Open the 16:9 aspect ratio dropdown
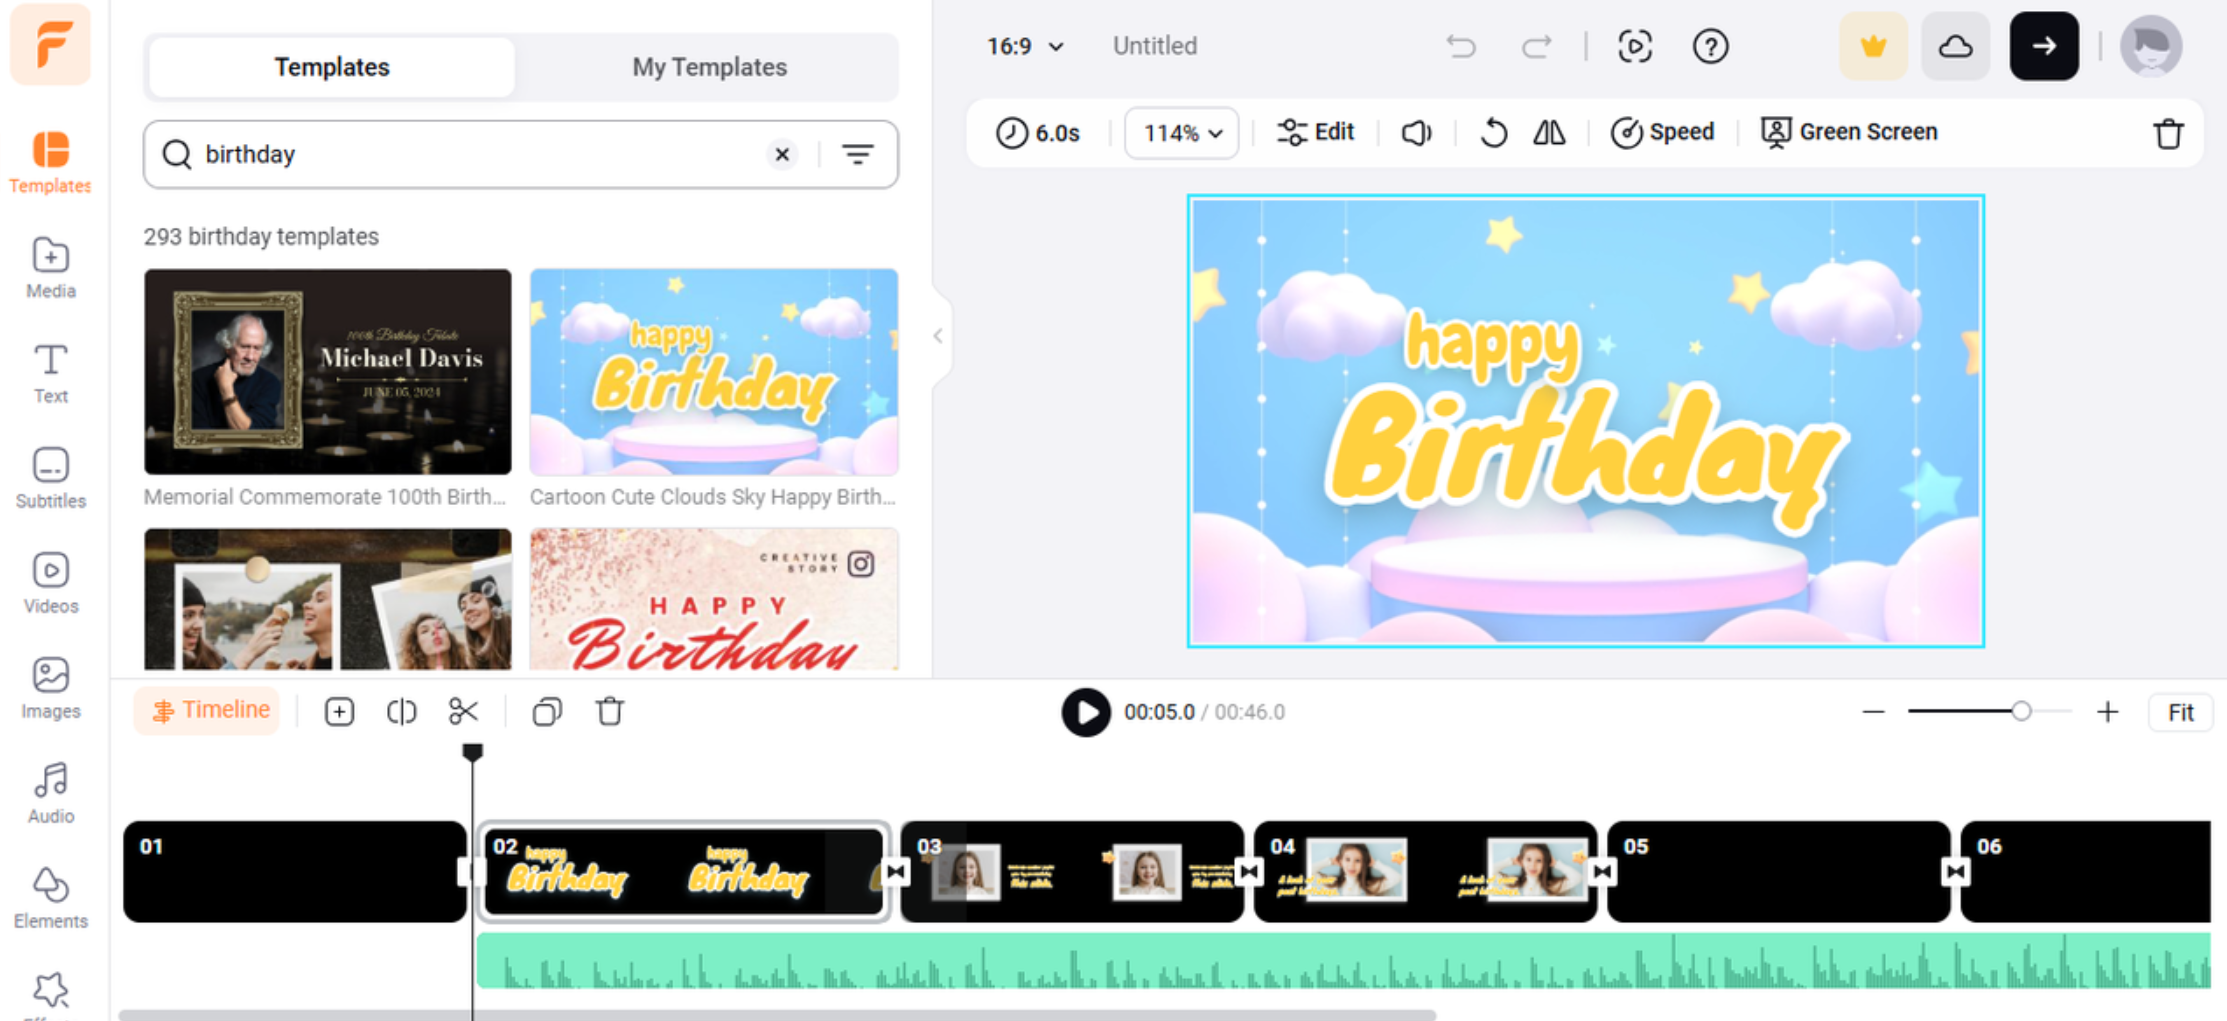 coord(1023,46)
